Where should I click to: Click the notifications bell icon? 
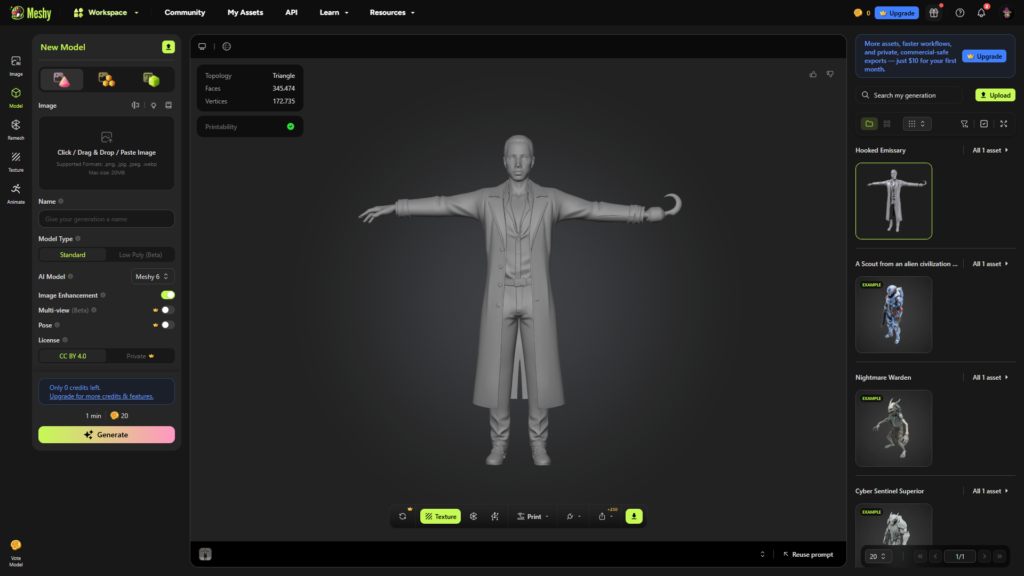pos(981,13)
